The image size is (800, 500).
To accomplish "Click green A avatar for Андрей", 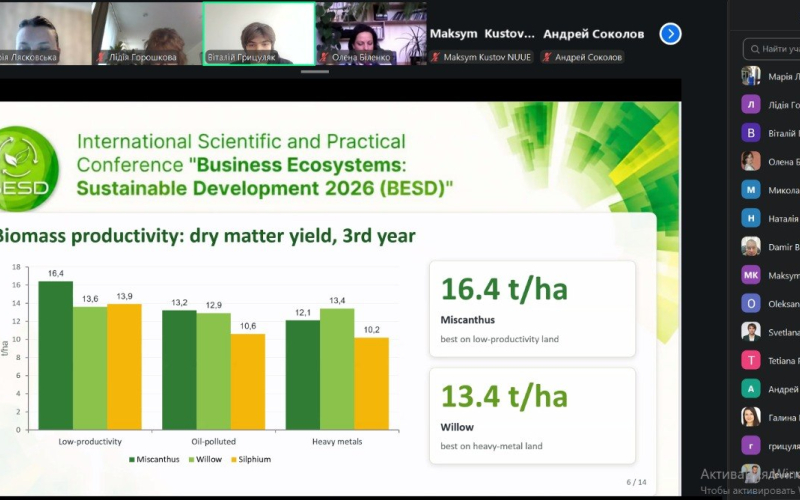I will 751,389.
